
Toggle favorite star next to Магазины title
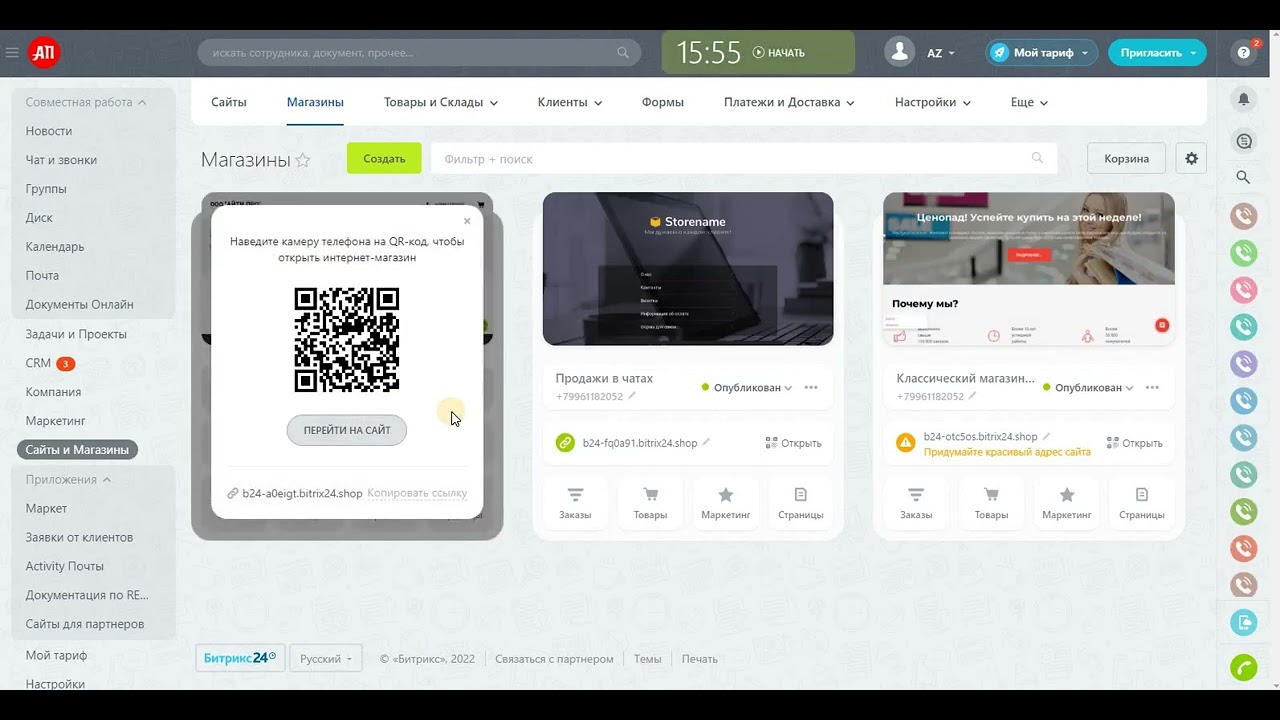(303, 160)
